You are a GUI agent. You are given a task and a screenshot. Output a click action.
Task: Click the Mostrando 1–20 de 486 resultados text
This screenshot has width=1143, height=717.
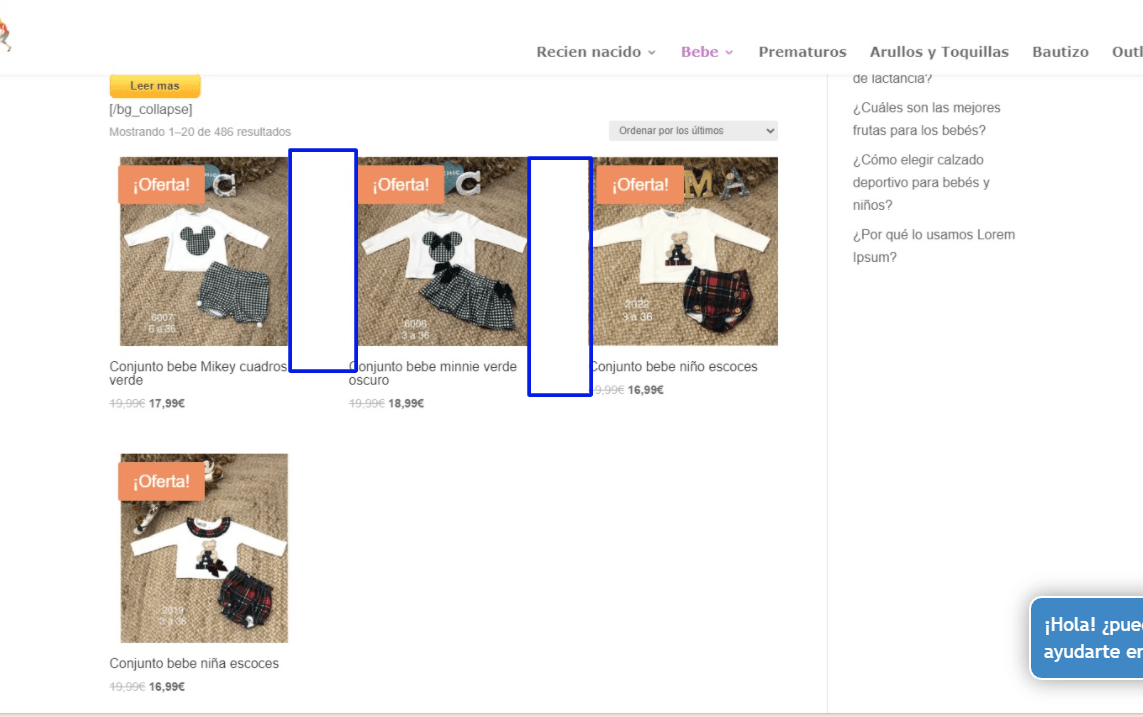(x=200, y=132)
